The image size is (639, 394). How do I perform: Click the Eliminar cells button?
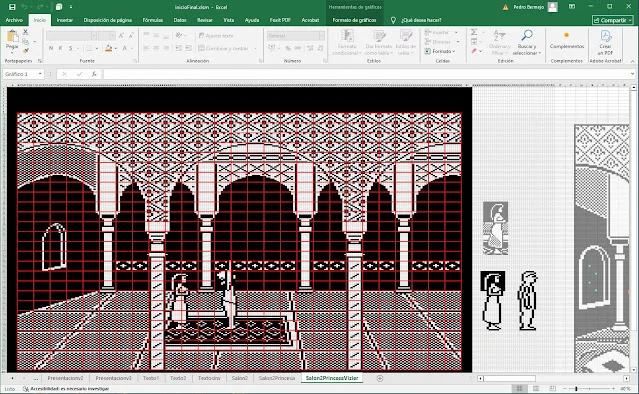pos(441,42)
